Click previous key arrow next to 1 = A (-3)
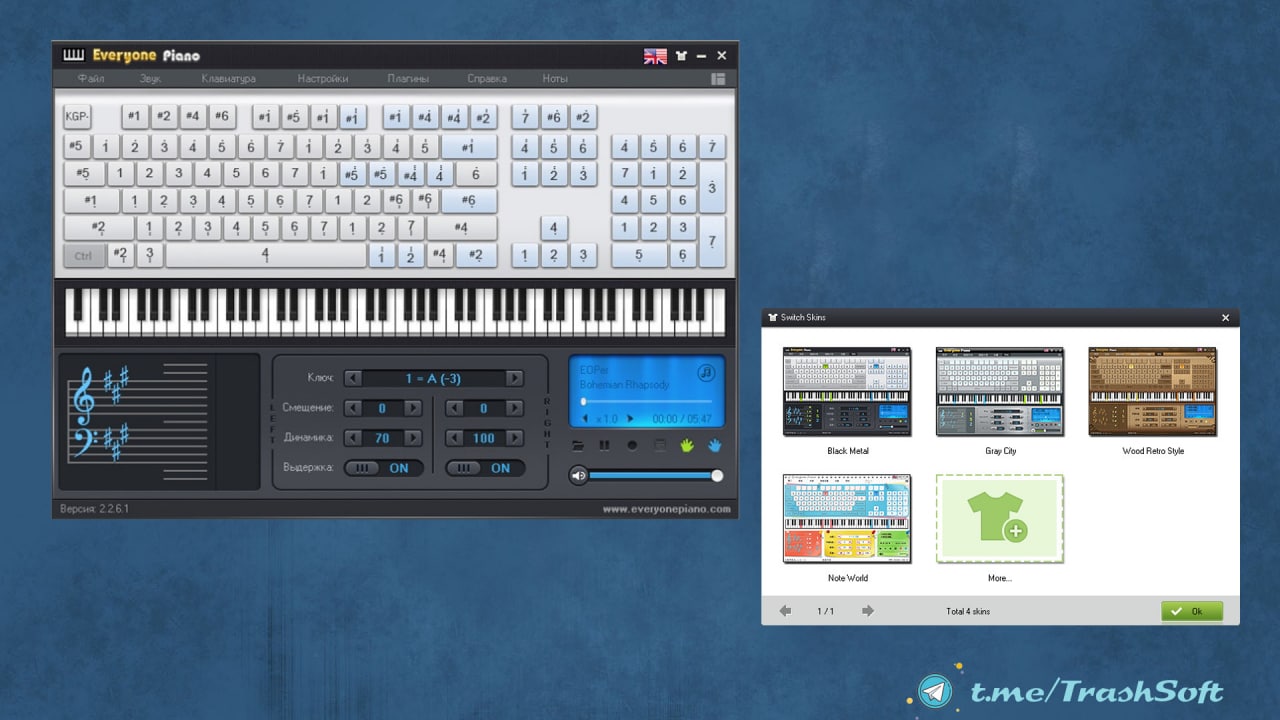Image resolution: width=1280 pixels, height=720 pixels. pos(352,379)
